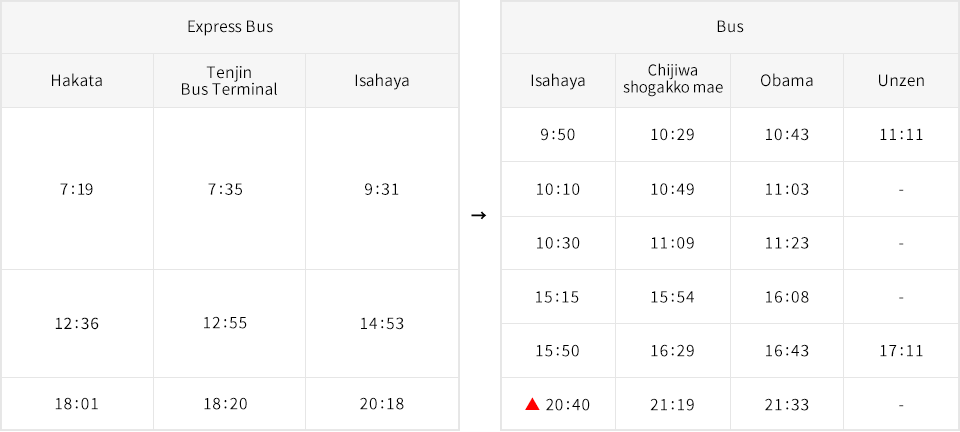
Task: Click the red triangle warning icon
Action: [x=532, y=404]
